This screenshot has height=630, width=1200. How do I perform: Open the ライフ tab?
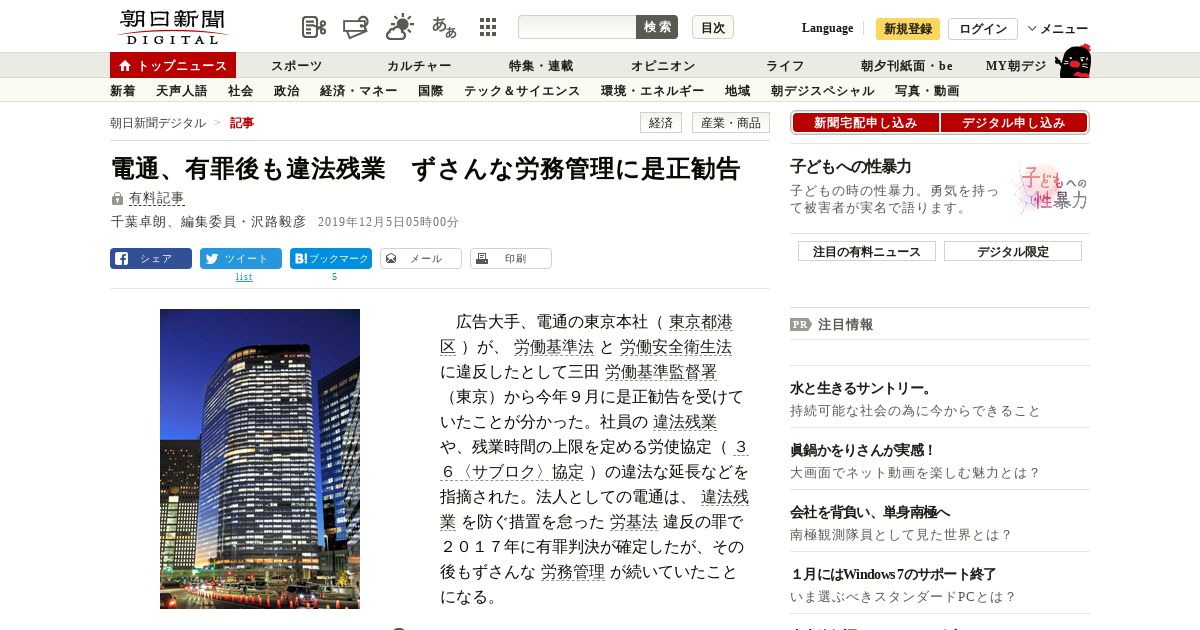point(785,66)
